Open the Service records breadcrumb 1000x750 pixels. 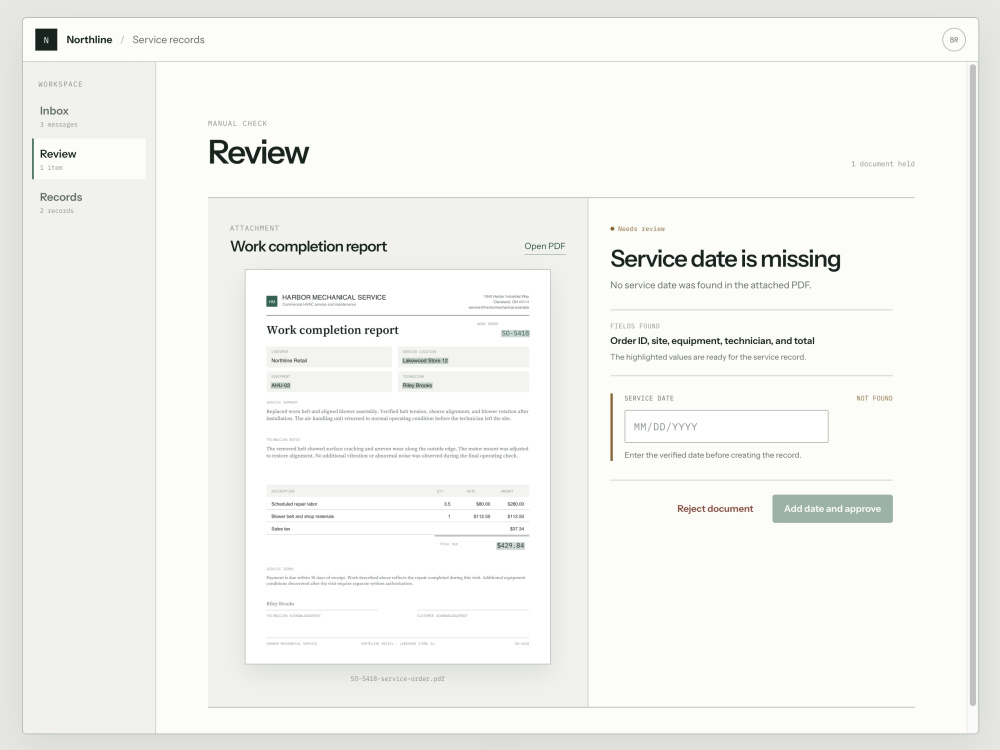(x=168, y=40)
